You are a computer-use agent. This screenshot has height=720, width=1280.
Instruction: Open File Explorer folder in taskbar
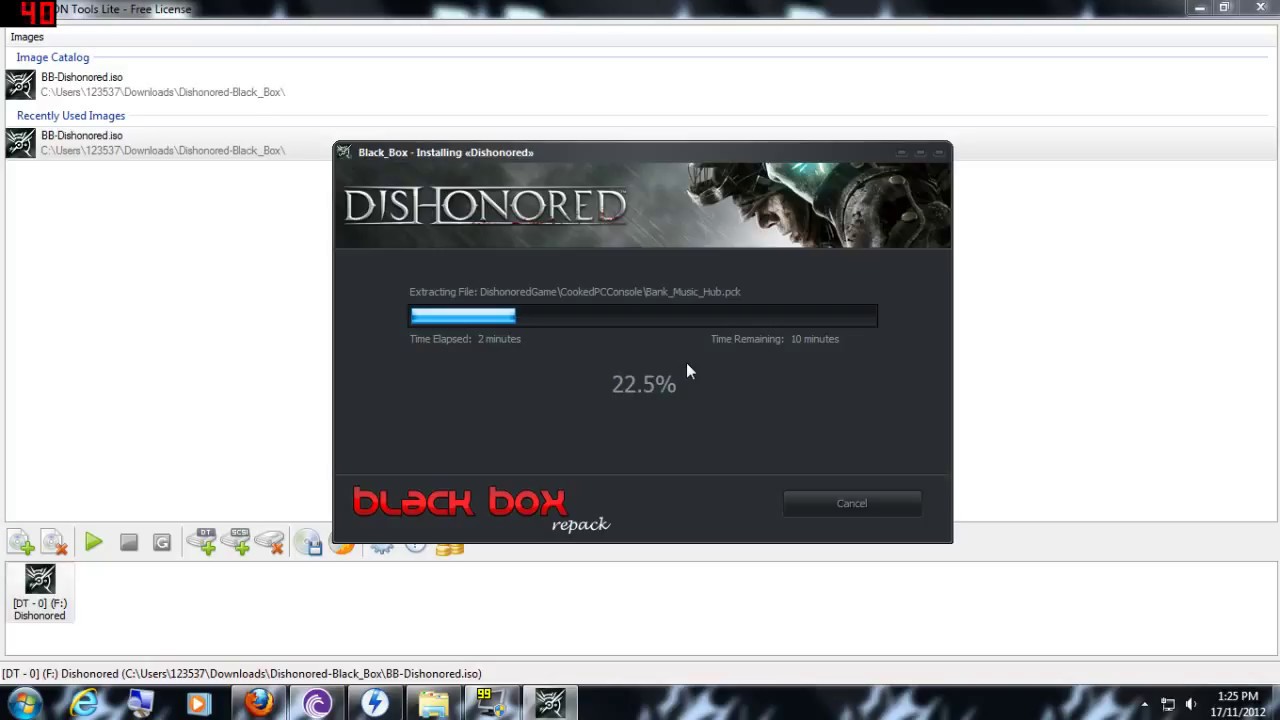(x=433, y=703)
